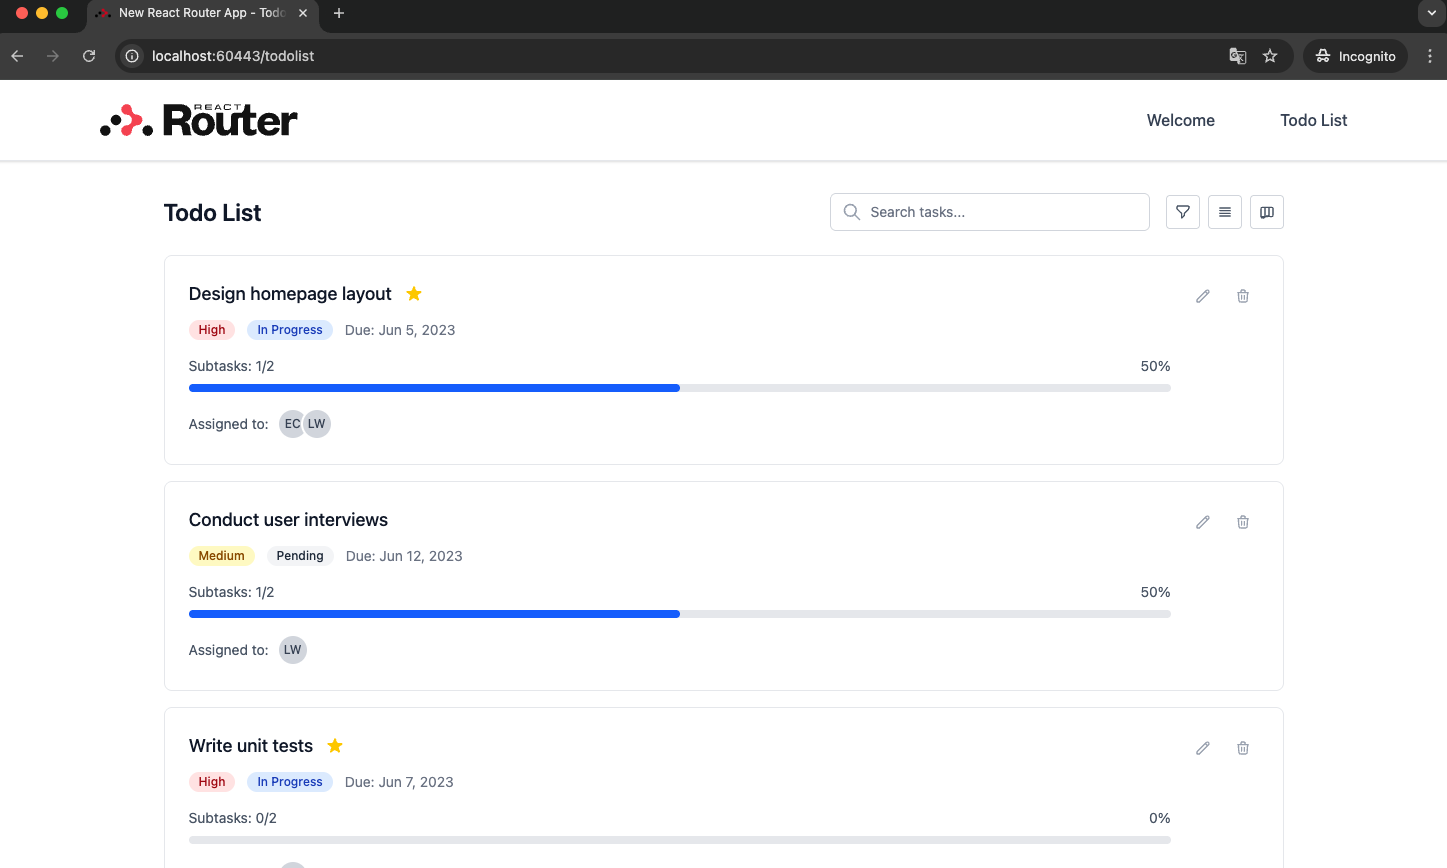This screenshot has height=868, width=1447.
Task: Click progress bar of Conduct user interviews
Action: coord(680,614)
